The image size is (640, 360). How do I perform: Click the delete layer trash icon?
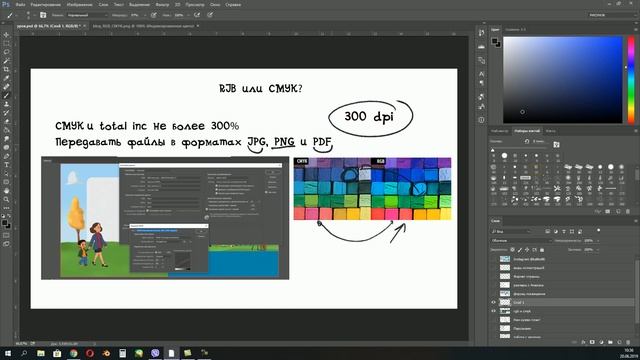tap(628, 342)
